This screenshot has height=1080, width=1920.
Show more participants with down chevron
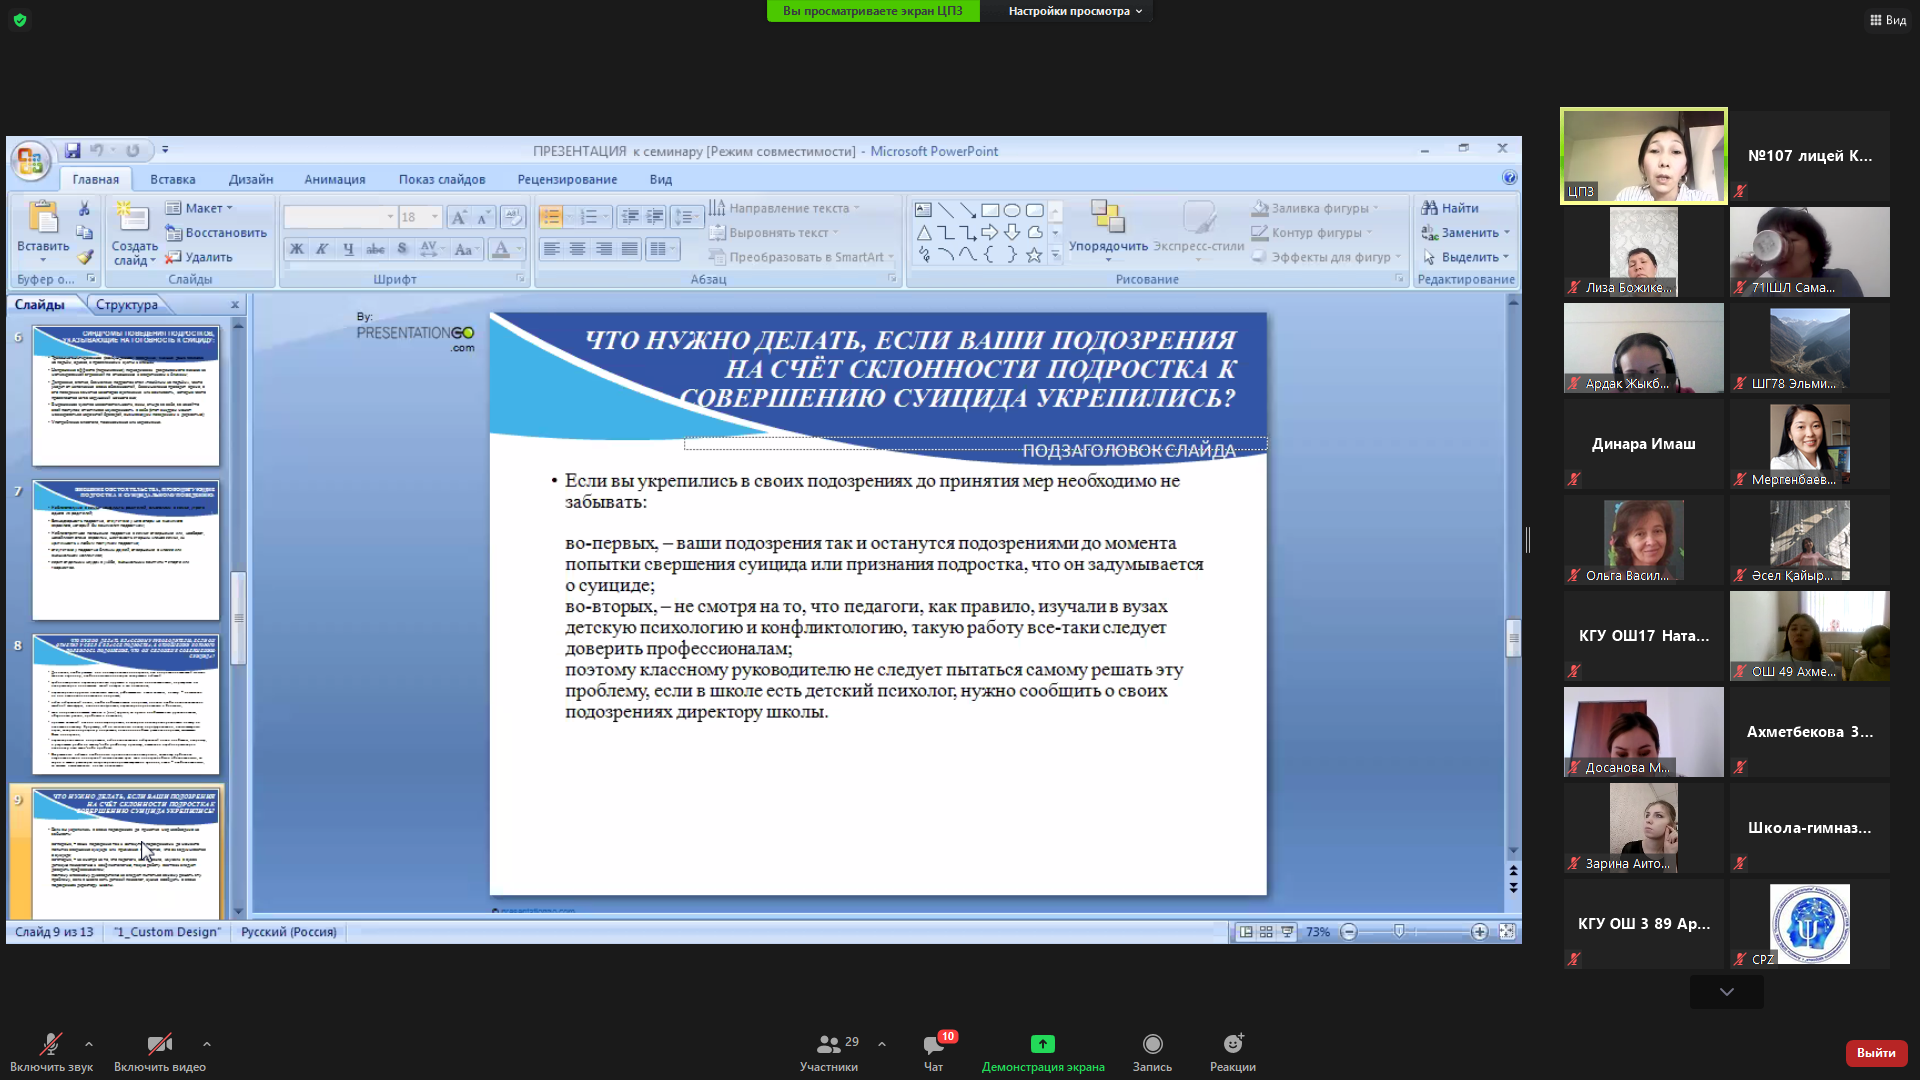tap(1726, 992)
